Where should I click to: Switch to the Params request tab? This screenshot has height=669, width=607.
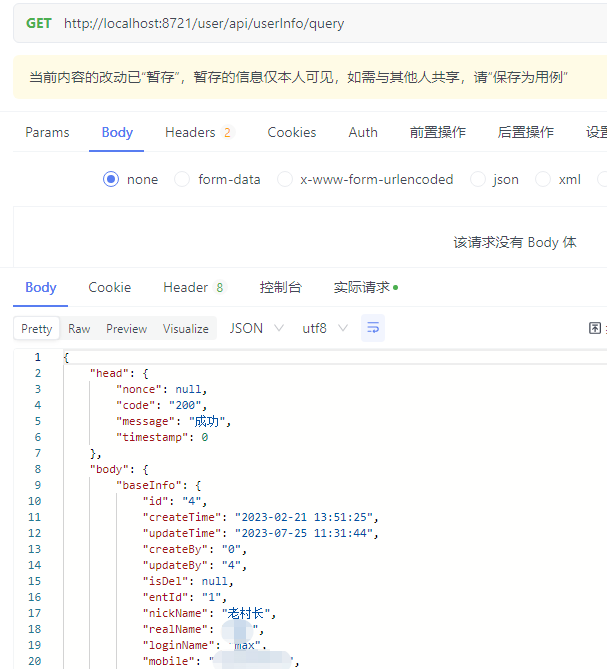[47, 132]
